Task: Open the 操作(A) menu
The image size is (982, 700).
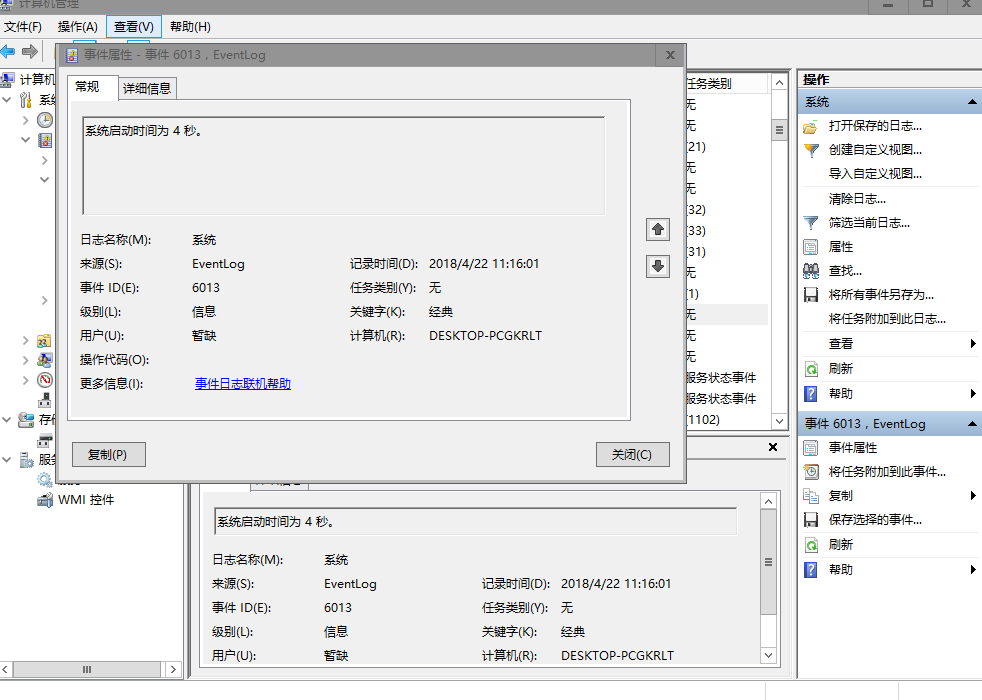Action: coord(78,27)
